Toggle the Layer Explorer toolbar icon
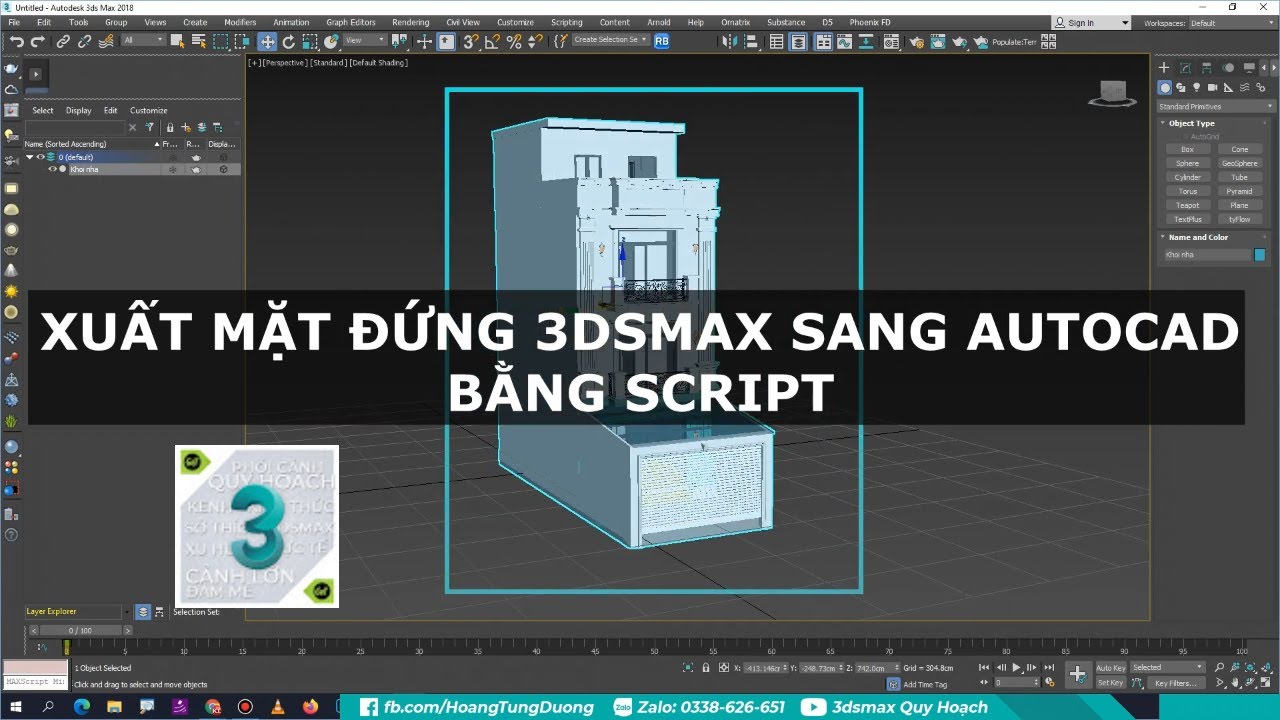Viewport: 1280px width, 720px height. tap(798, 42)
